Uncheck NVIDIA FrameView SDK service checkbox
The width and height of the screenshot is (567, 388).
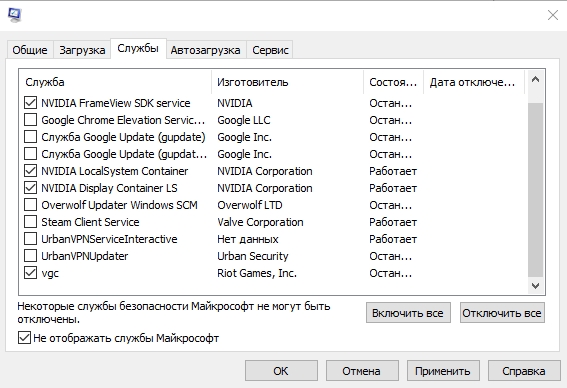click(x=30, y=103)
